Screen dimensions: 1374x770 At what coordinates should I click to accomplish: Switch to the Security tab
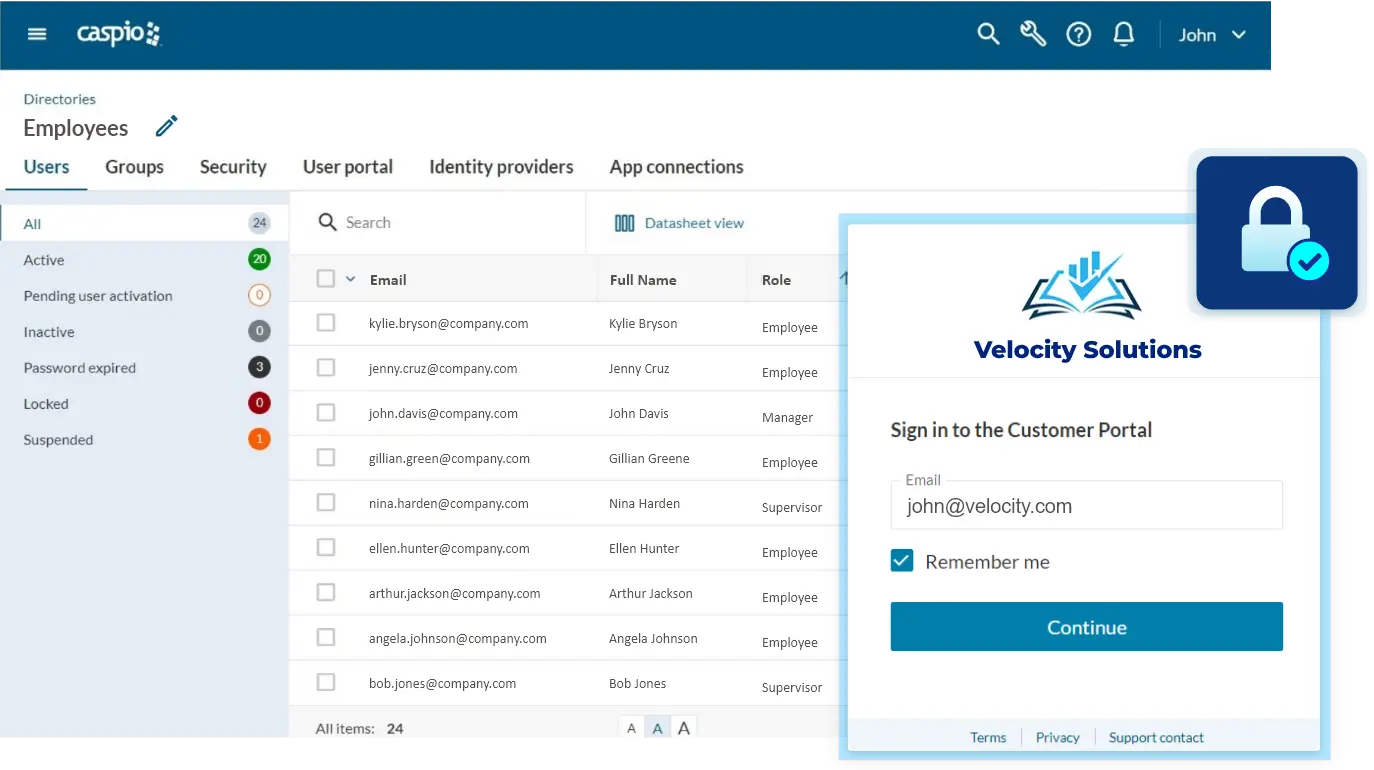click(x=233, y=167)
